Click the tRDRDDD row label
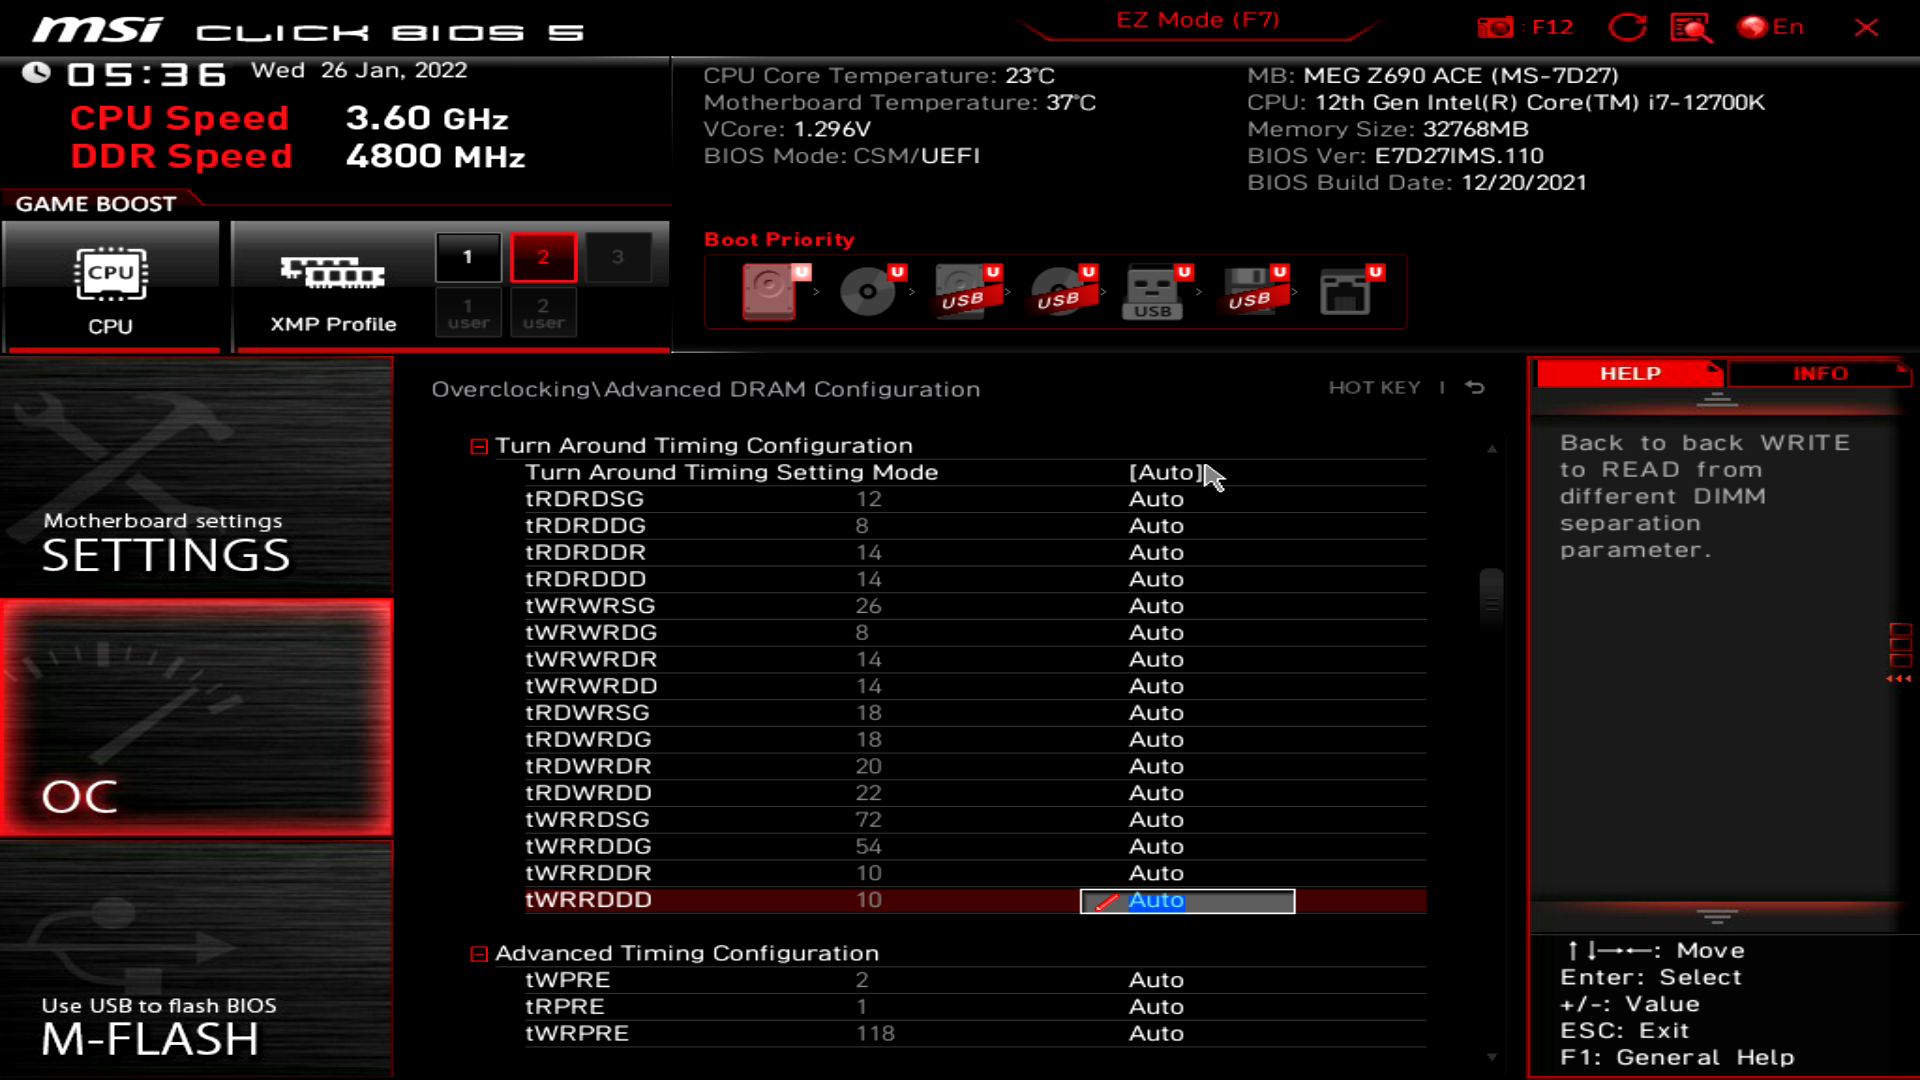 [586, 579]
